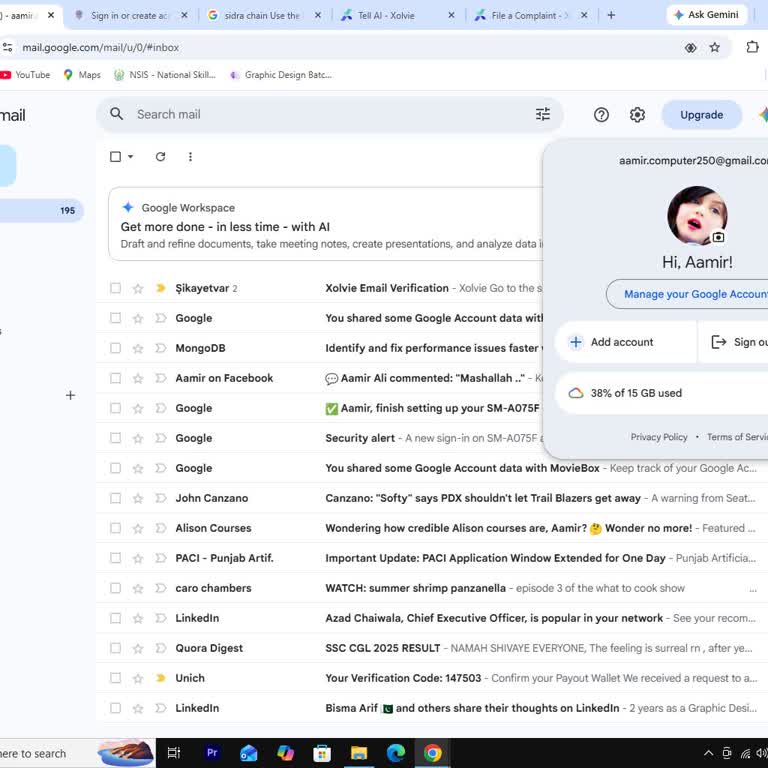The height and width of the screenshot is (768, 768).
Task: Toggle importance marker on caro chambers email
Action: (161, 588)
